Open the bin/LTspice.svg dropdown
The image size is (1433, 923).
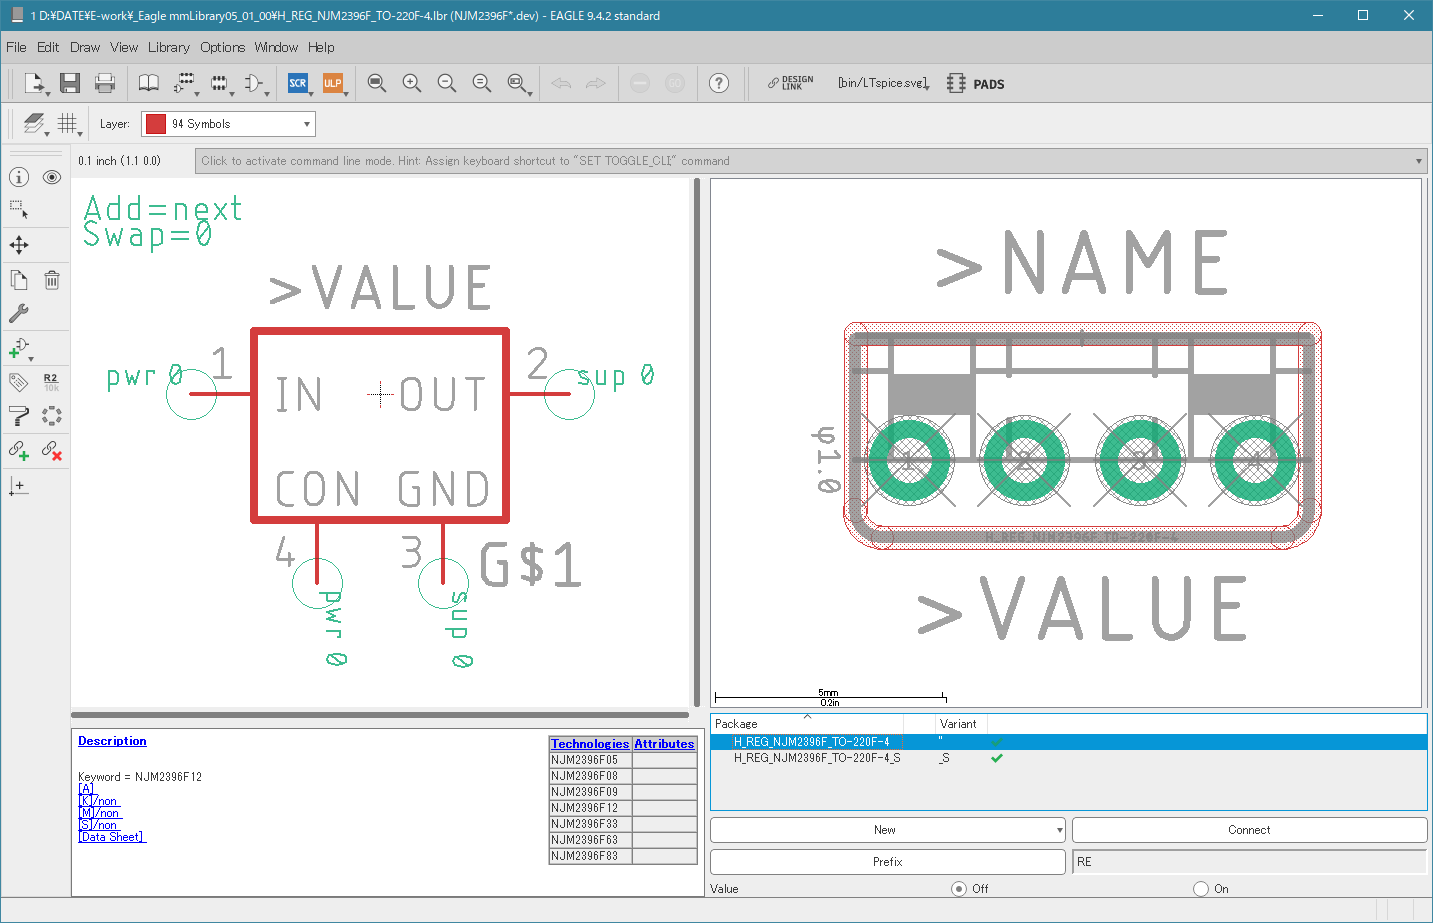coord(884,83)
